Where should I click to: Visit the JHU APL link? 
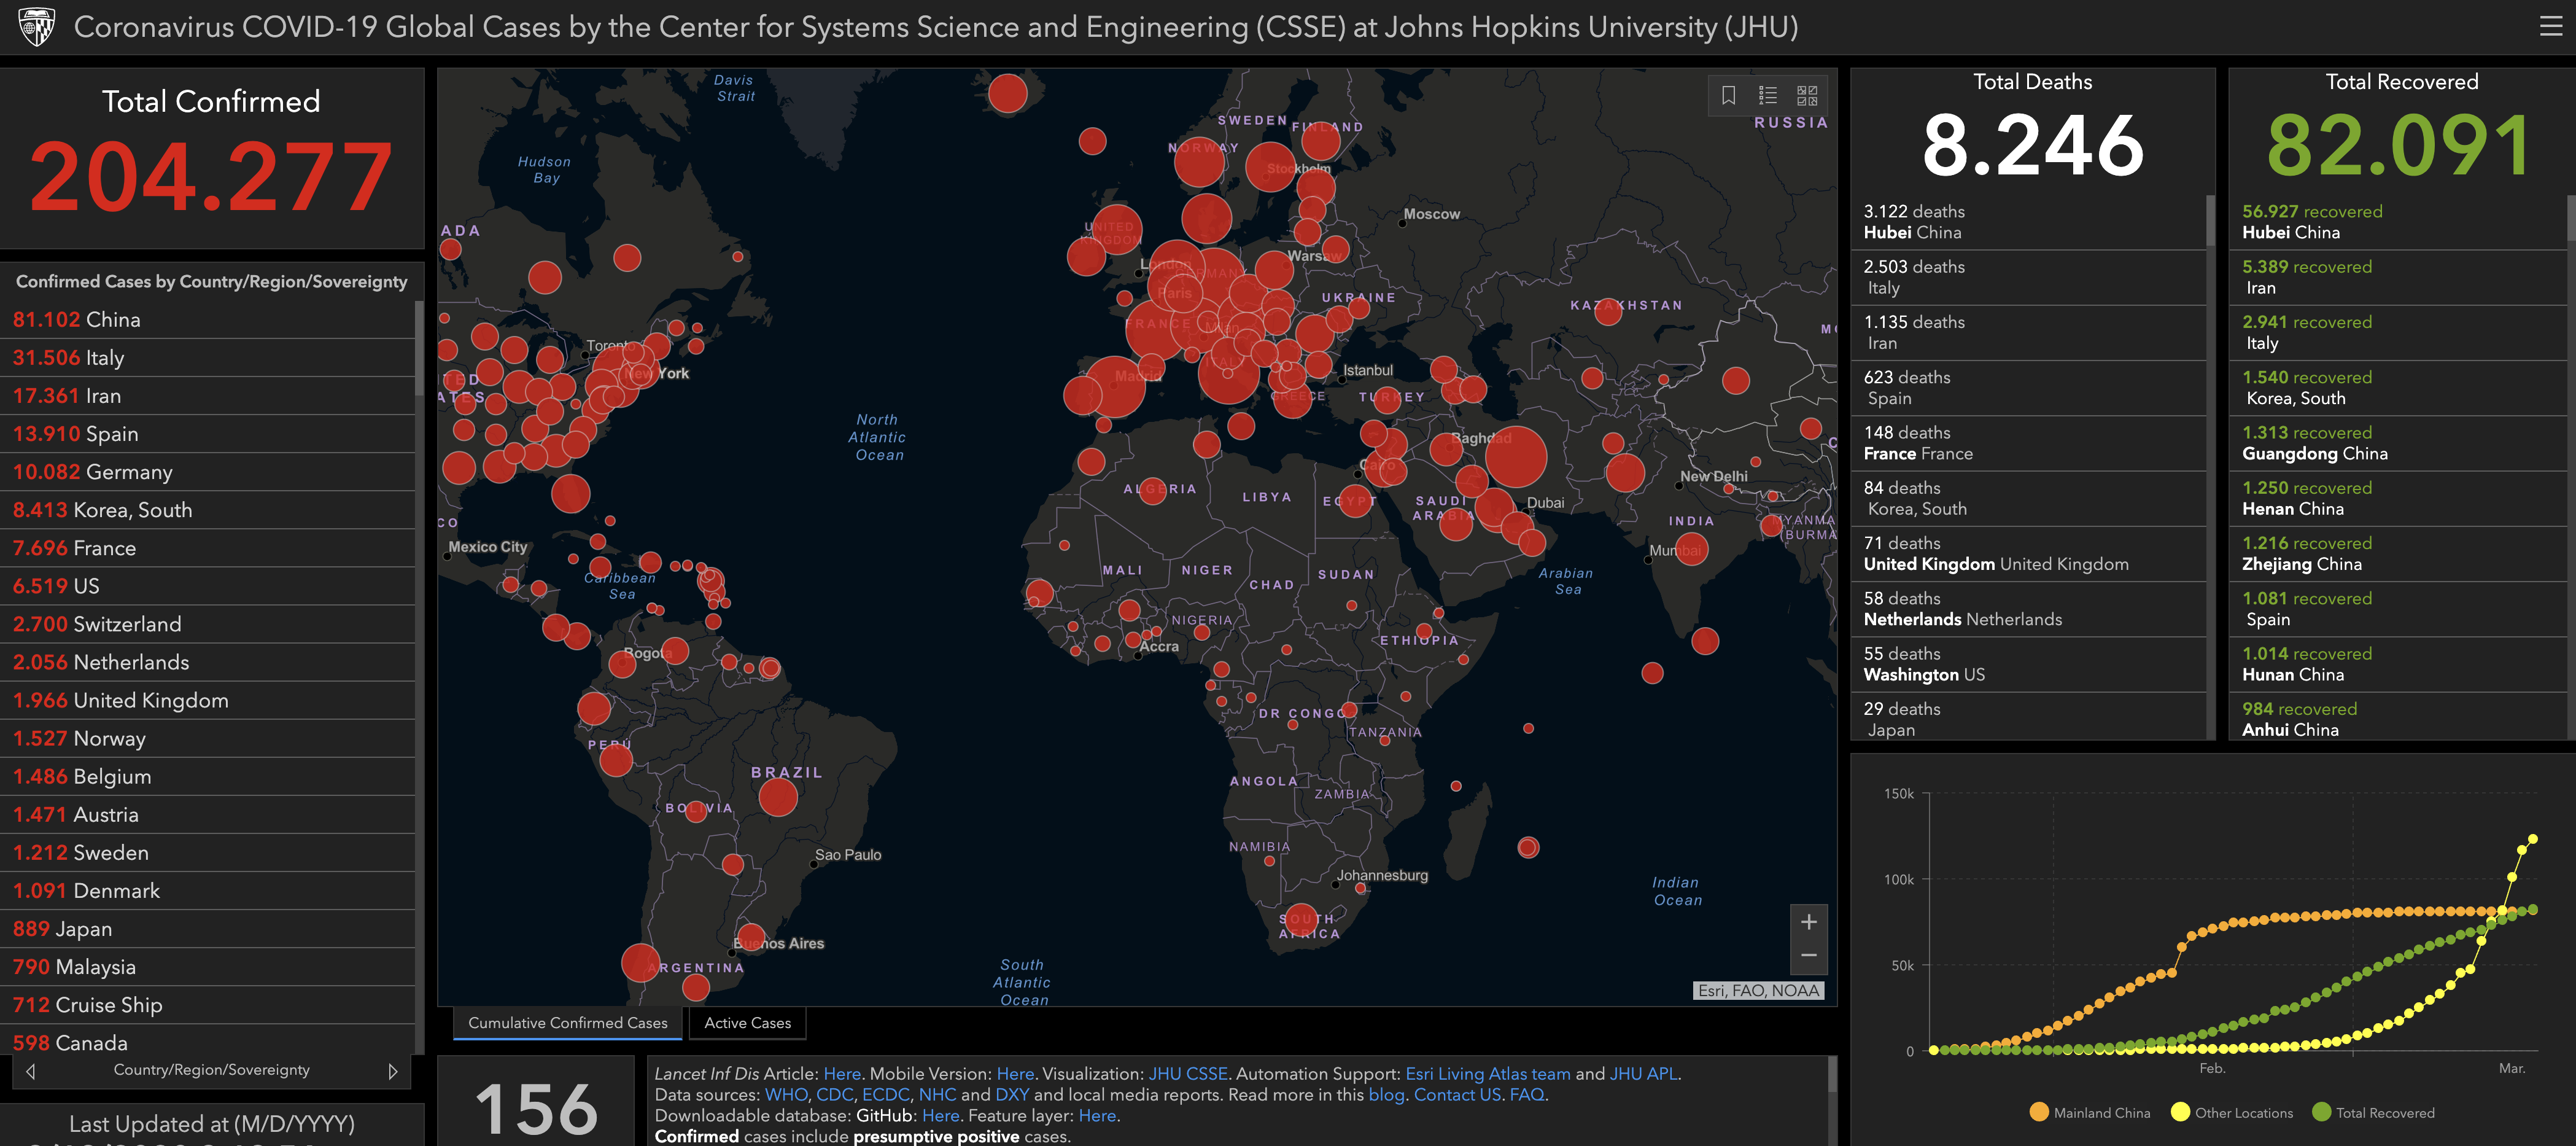click(x=1644, y=1074)
